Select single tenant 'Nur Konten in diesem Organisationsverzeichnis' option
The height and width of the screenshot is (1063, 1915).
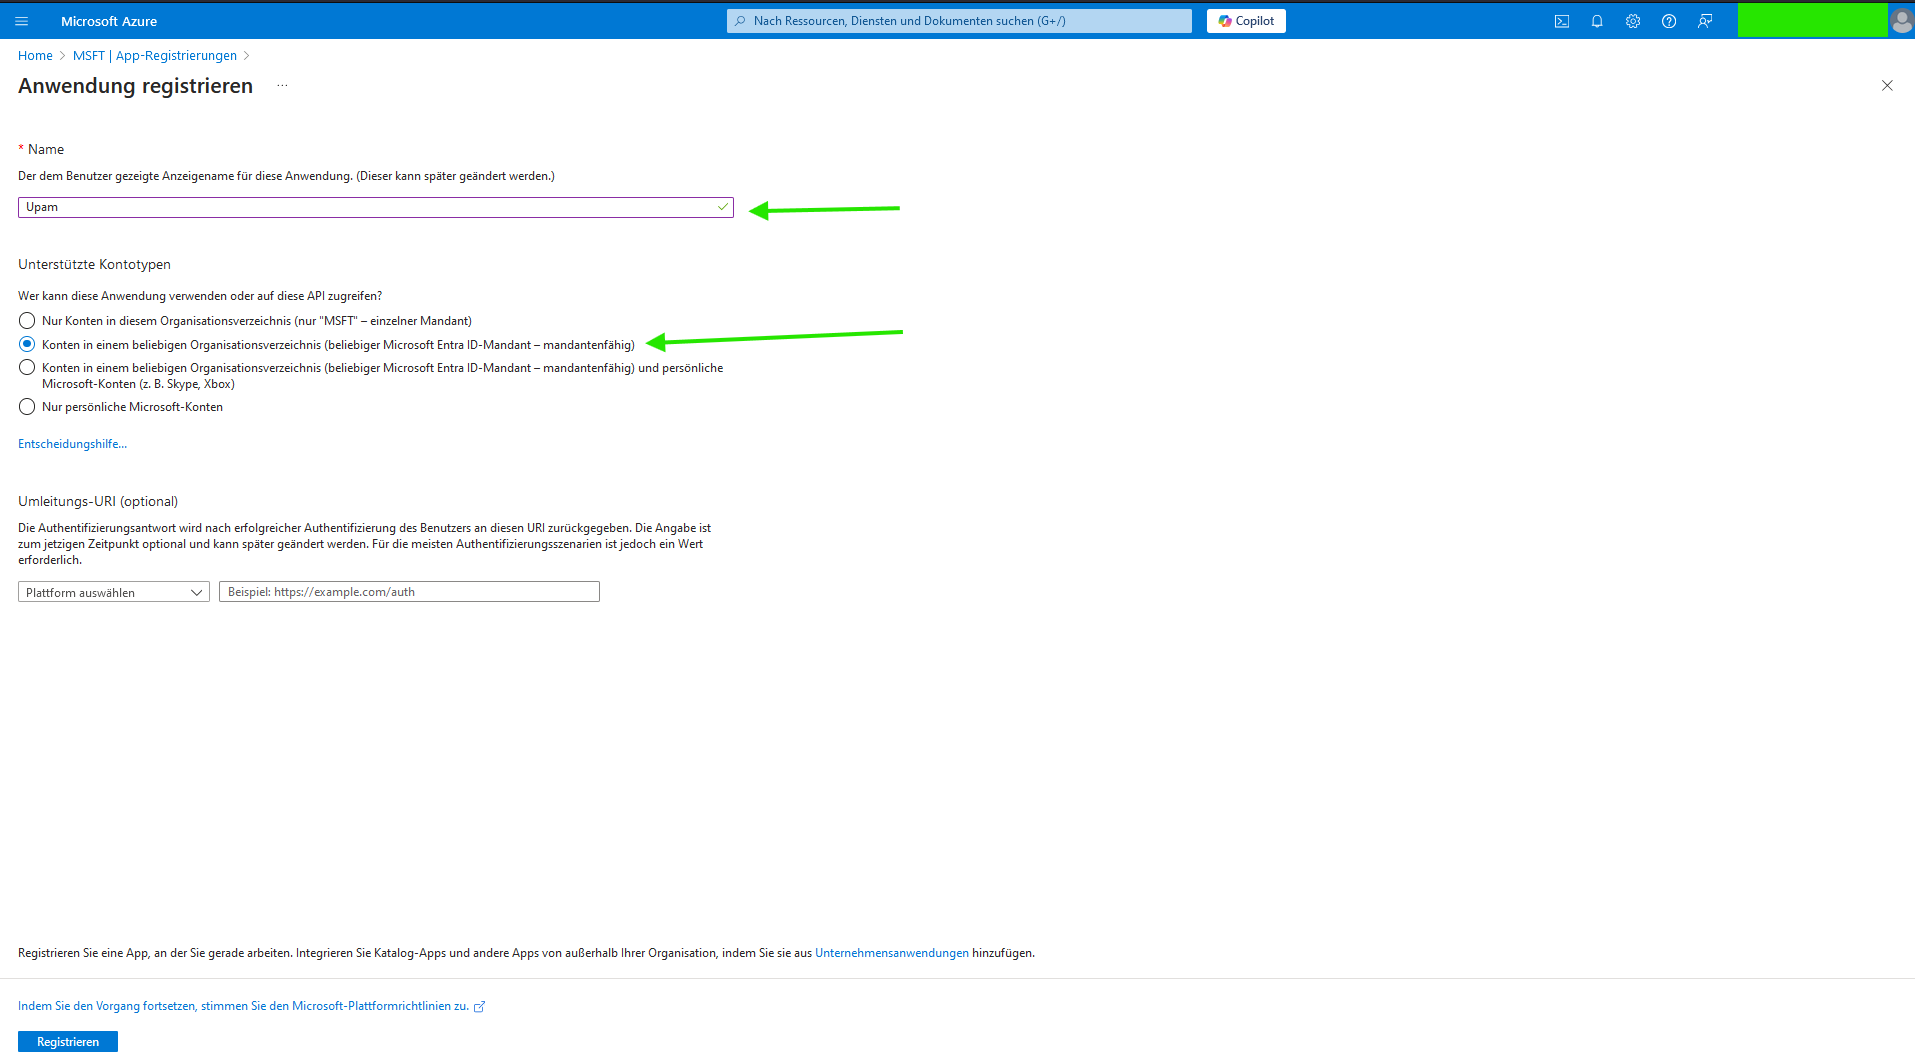(x=27, y=321)
